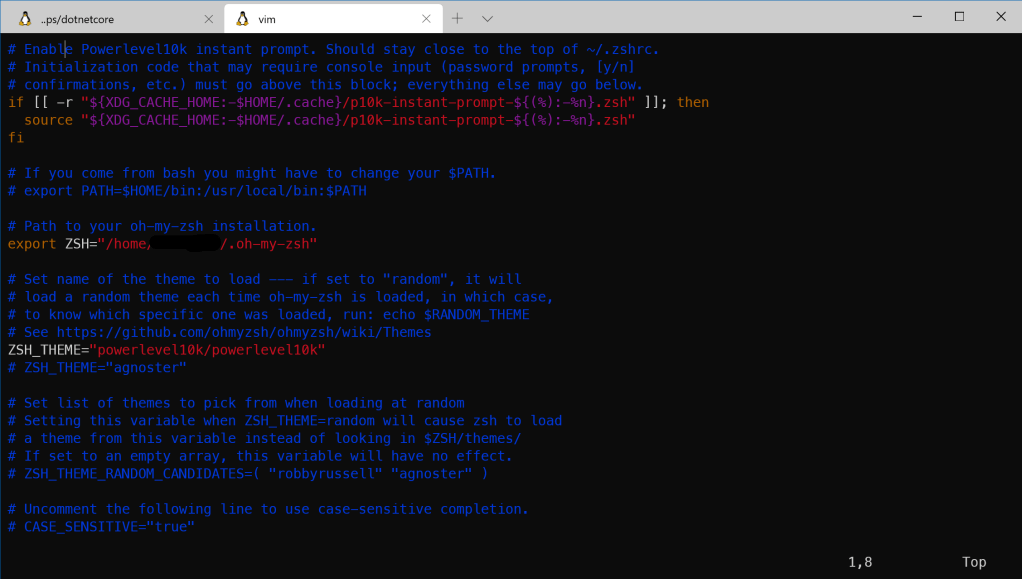Click the Linux penguin icon on the vim tab
The width and height of the screenshot is (1022, 579).
pos(242,18)
